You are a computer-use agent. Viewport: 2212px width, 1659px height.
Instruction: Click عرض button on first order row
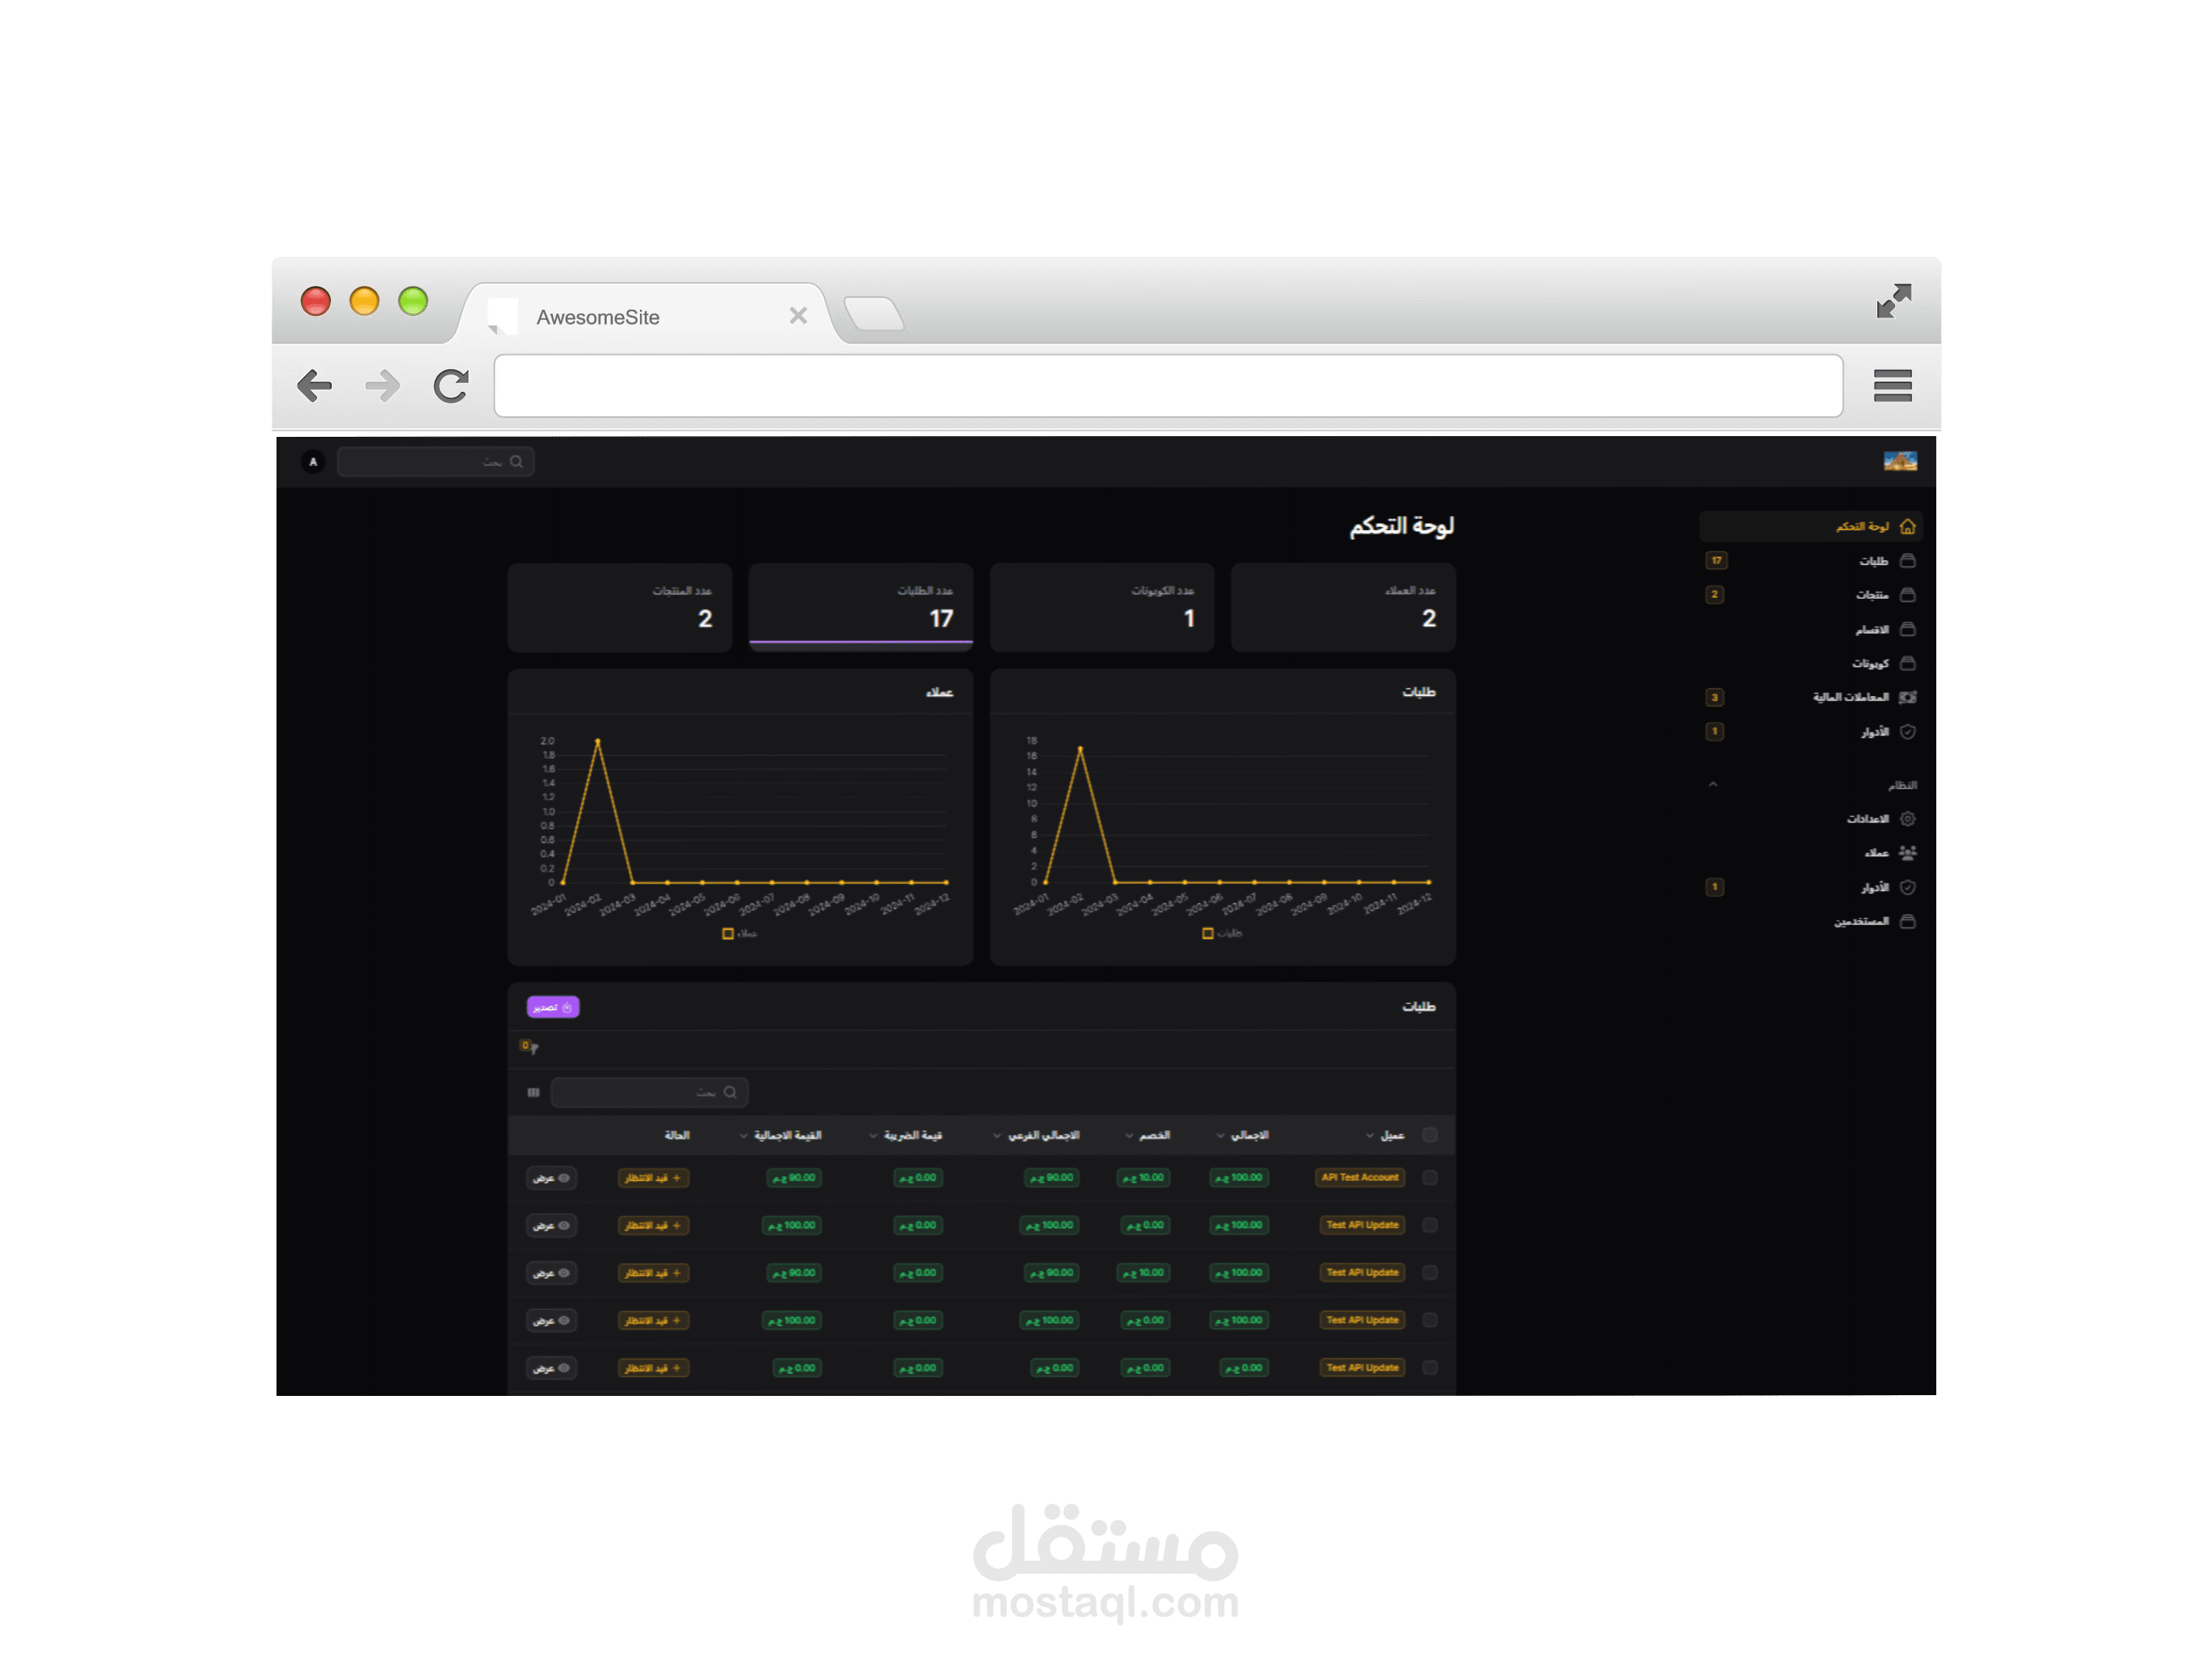tap(551, 1178)
